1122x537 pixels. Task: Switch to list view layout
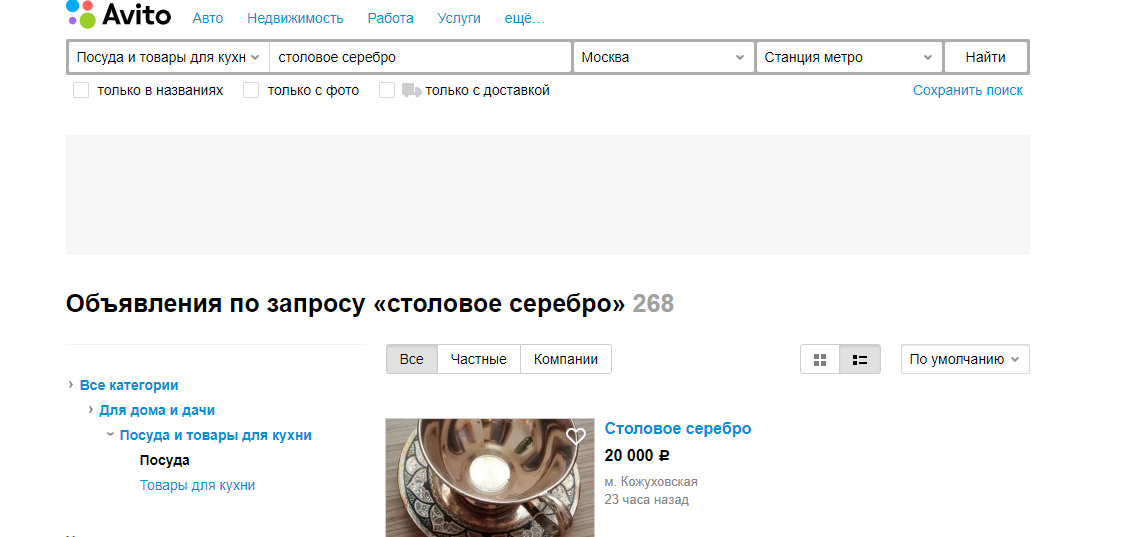[x=860, y=359]
